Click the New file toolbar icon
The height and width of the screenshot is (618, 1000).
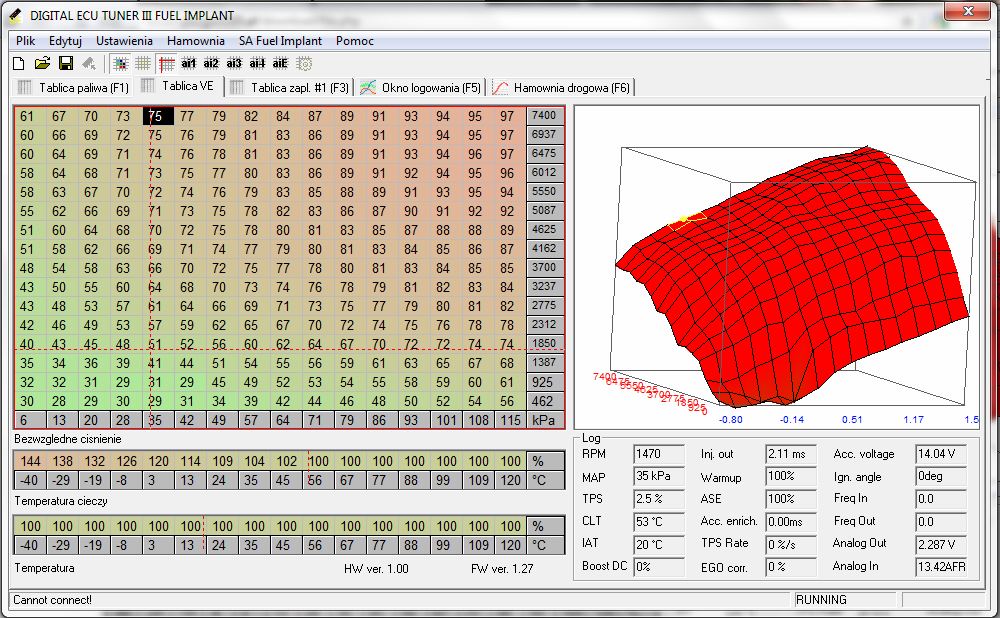19,64
